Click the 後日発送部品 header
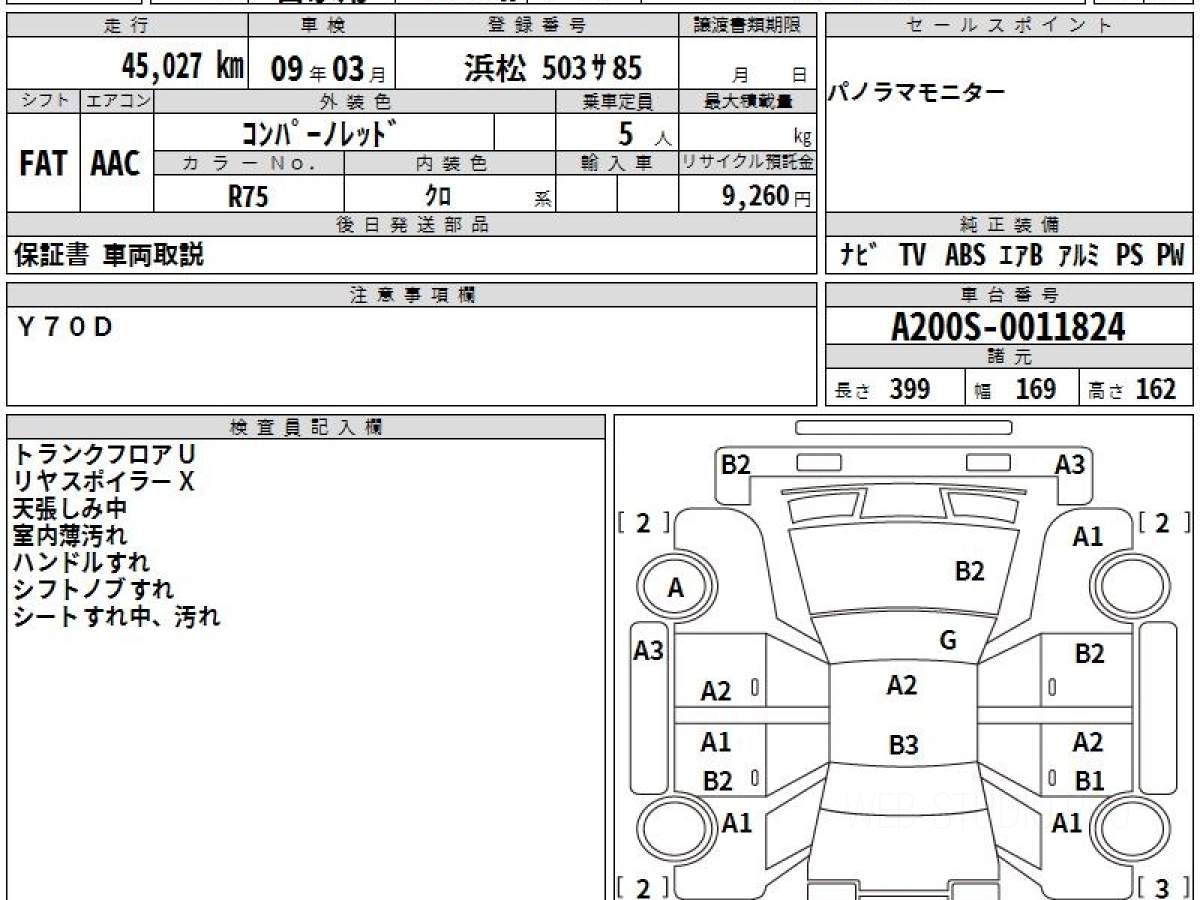The image size is (1200, 900). tap(412, 225)
